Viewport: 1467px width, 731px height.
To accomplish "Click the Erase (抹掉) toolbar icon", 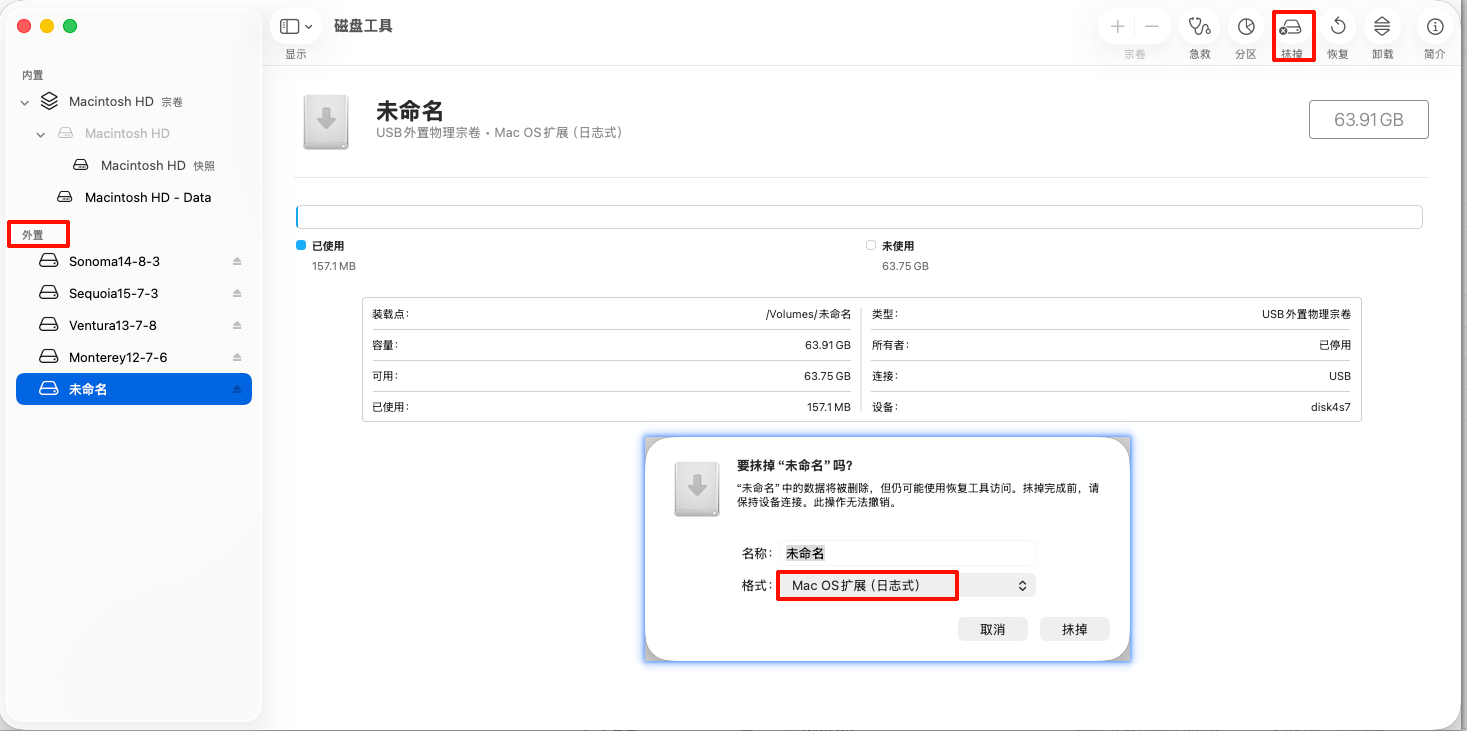I will pyautogui.click(x=1292, y=27).
